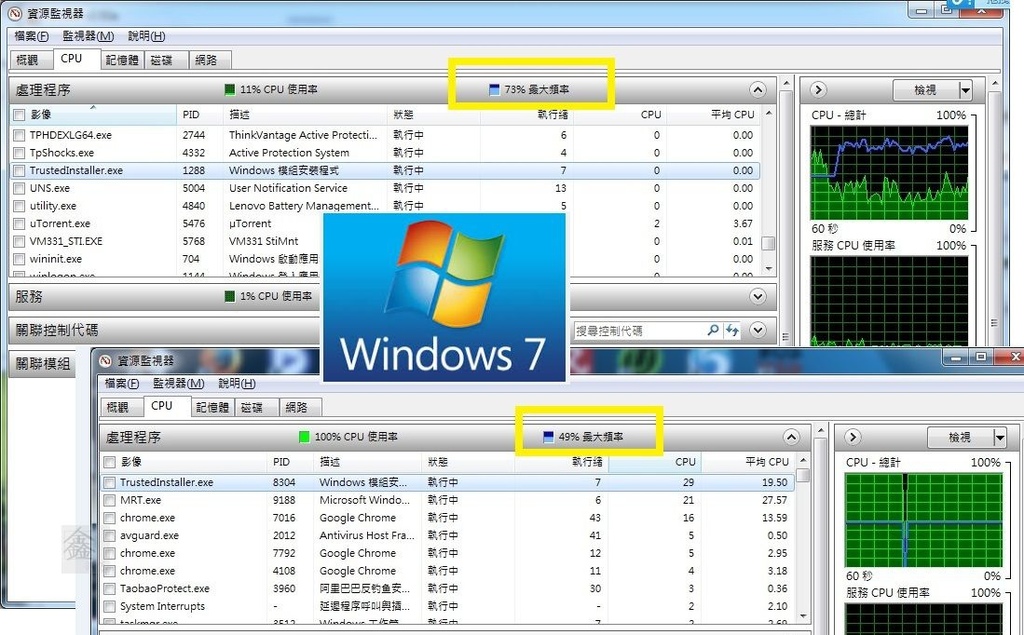Viewport: 1024px width, 635px height.
Task: Switch to the 記憶體 tab in the back window
Action: [x=122, y=60]
